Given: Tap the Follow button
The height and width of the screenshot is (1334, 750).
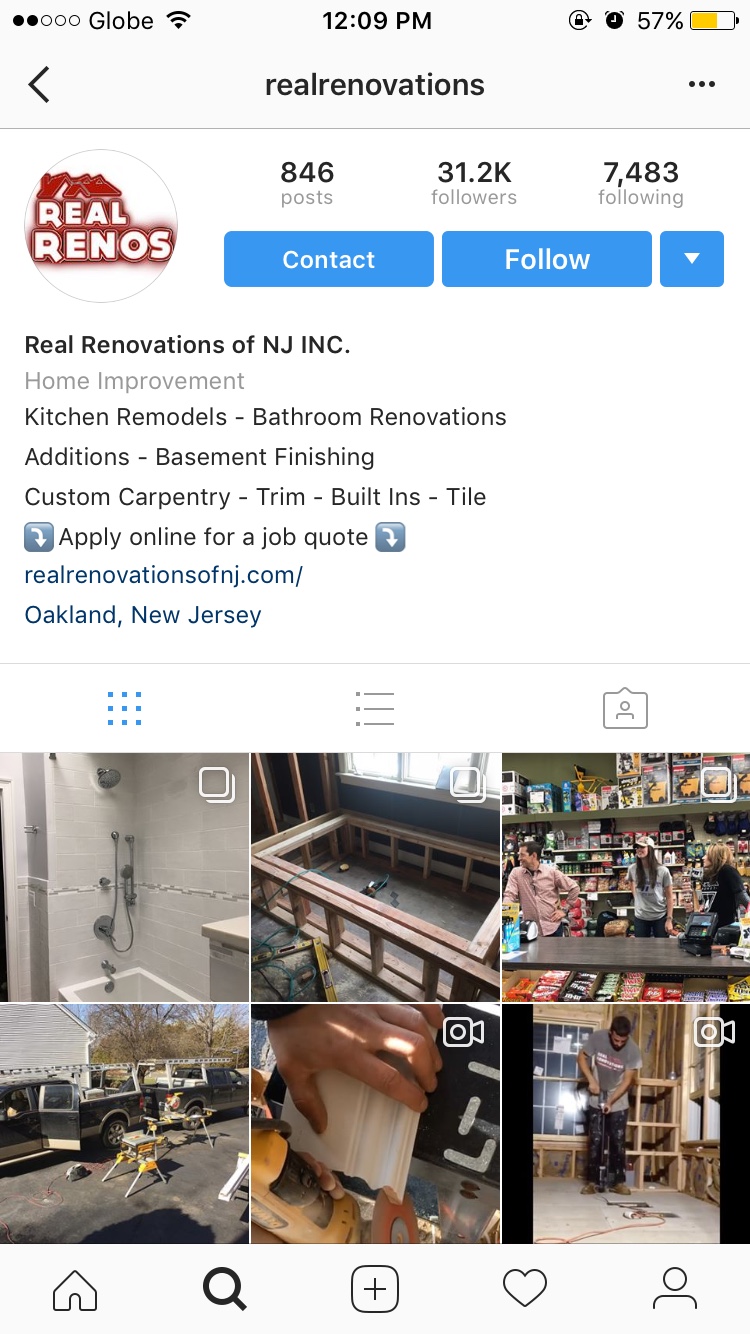Looking at the screenshot, I should [x=547, y=259].
